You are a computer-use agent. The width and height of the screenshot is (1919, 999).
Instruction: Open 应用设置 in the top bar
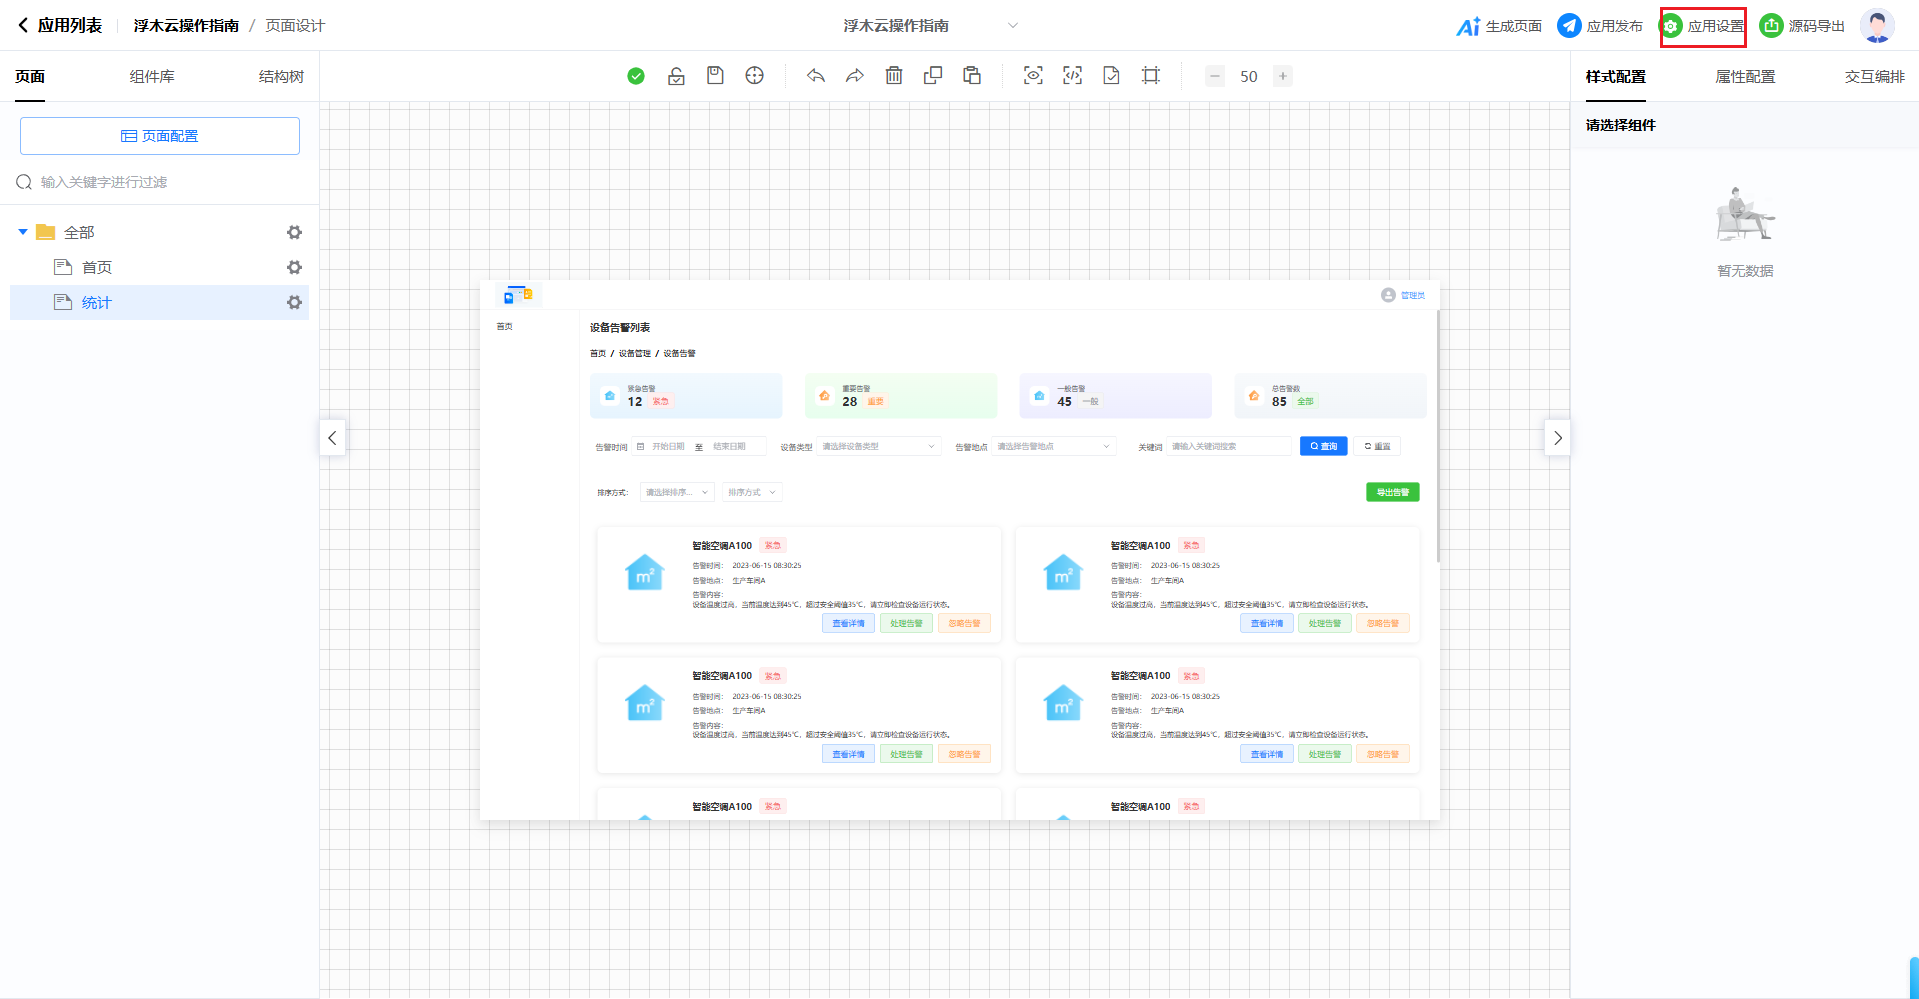(x=1704, y=26)
